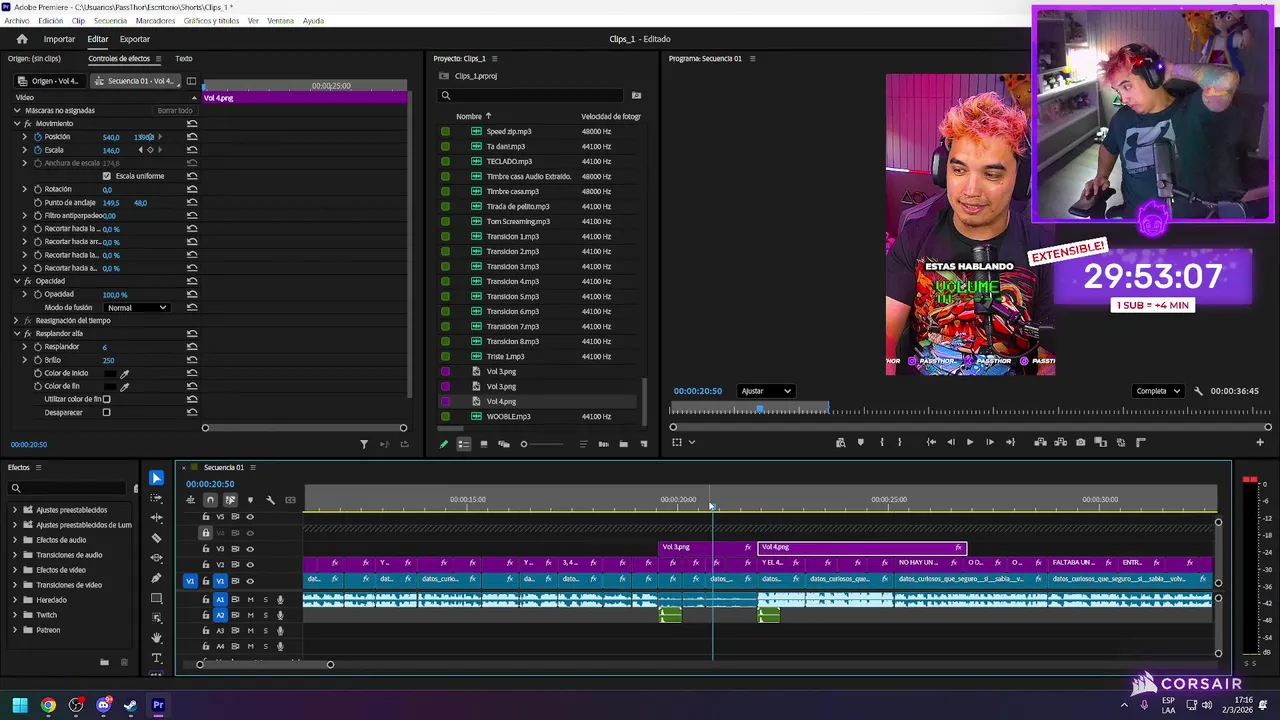Enable Utilizar color de fin checkbox
Viewport: 1280px width, 720px height.
(106, 399)
